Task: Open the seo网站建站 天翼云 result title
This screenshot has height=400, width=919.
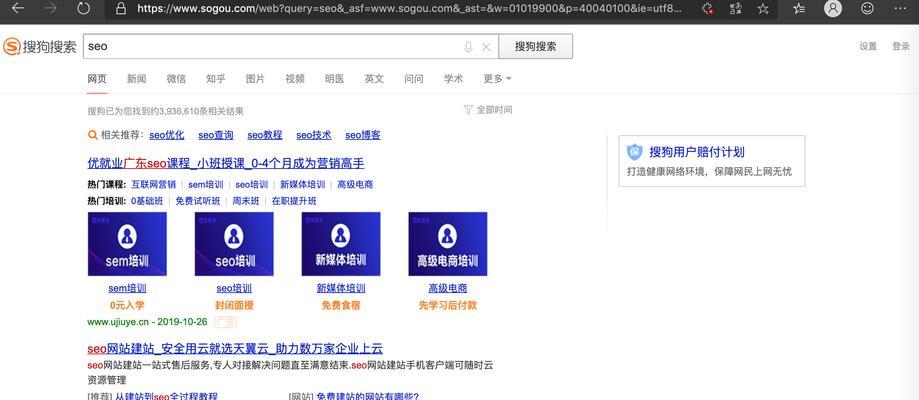Action: (235, 349)
